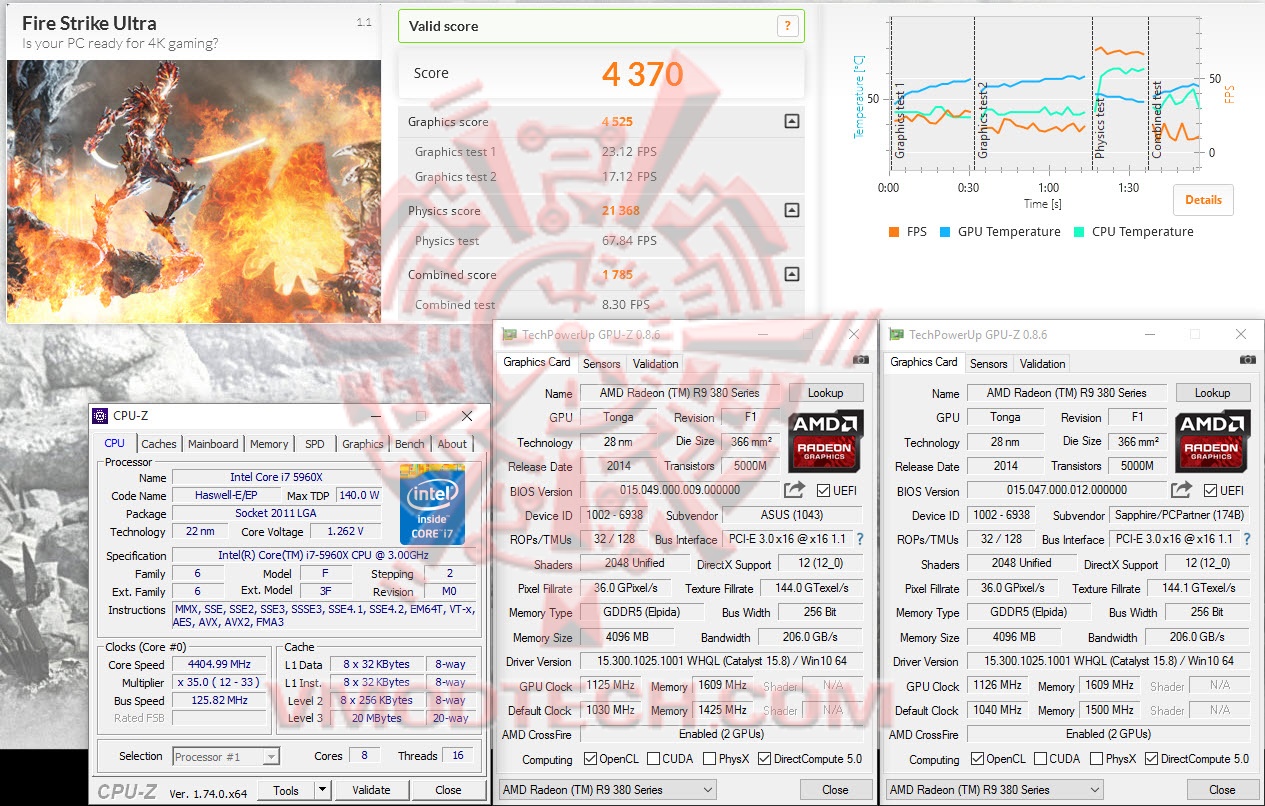Collapse the Graphics score section

pos(791,122)
